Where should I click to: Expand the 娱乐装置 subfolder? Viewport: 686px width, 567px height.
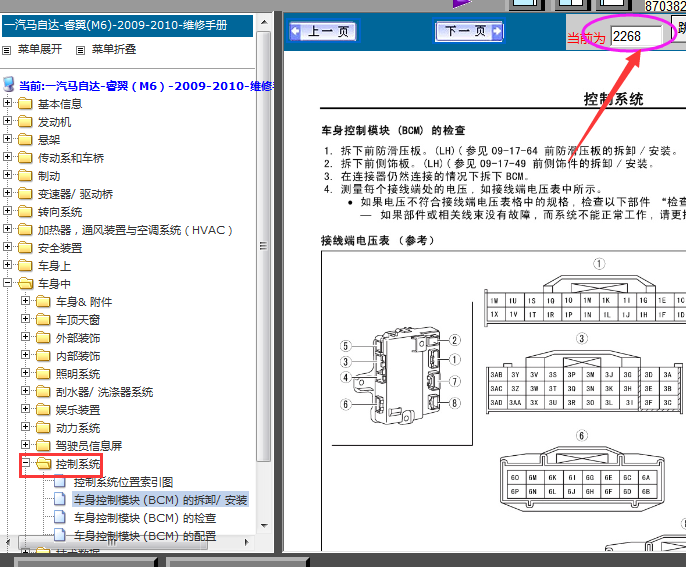[25, 409]
